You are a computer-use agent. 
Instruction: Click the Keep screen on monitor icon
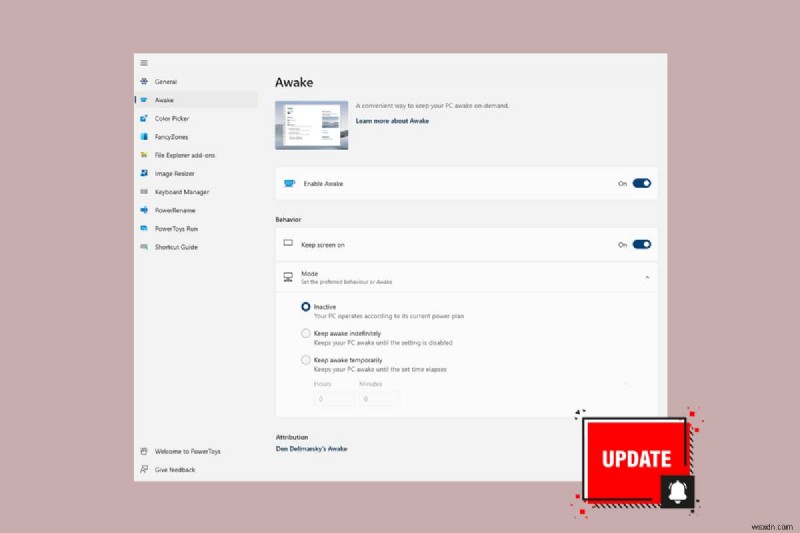coord(288,243)
